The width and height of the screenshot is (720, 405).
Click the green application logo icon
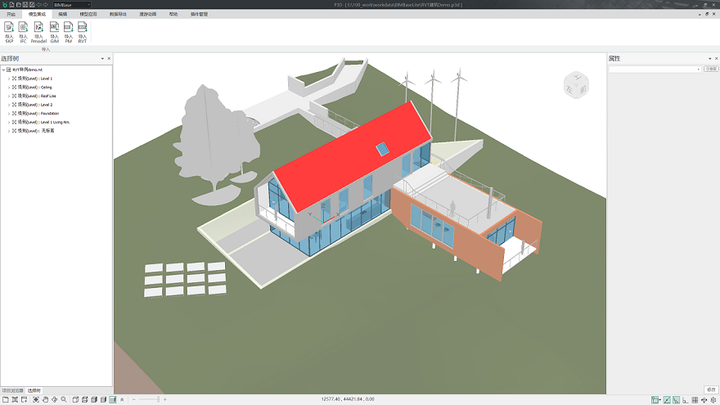click(5, 5)
